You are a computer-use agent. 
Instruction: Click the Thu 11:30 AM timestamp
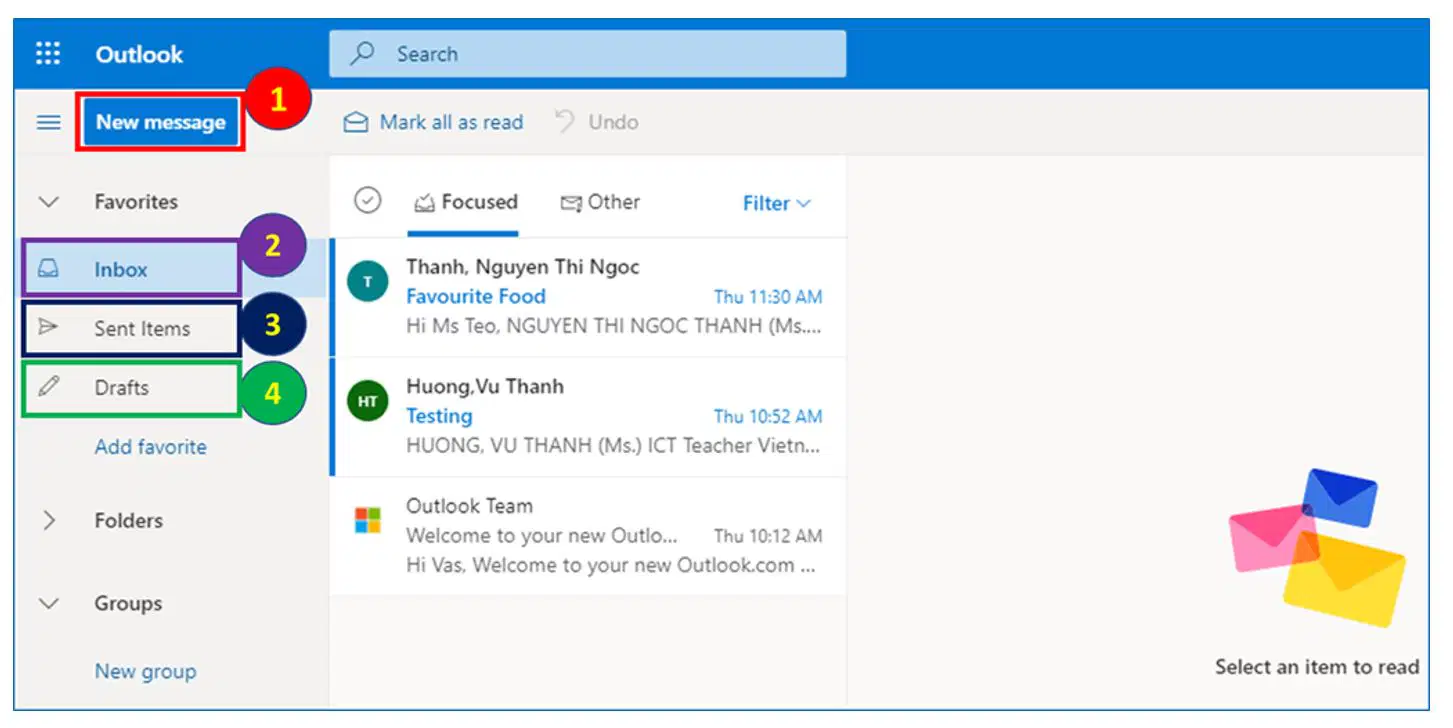coord(768,297)
